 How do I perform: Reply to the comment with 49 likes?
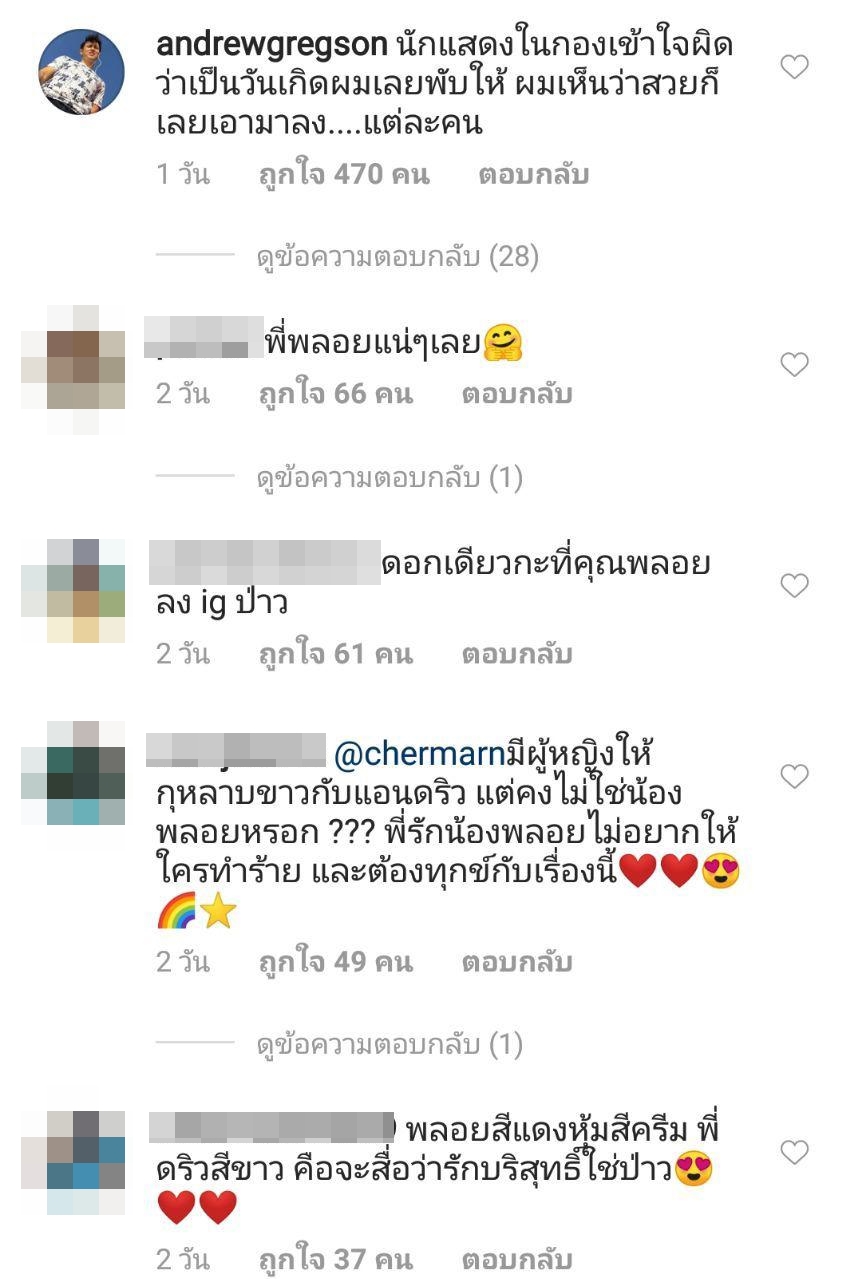pyautogui.click(x=517, y=962)
